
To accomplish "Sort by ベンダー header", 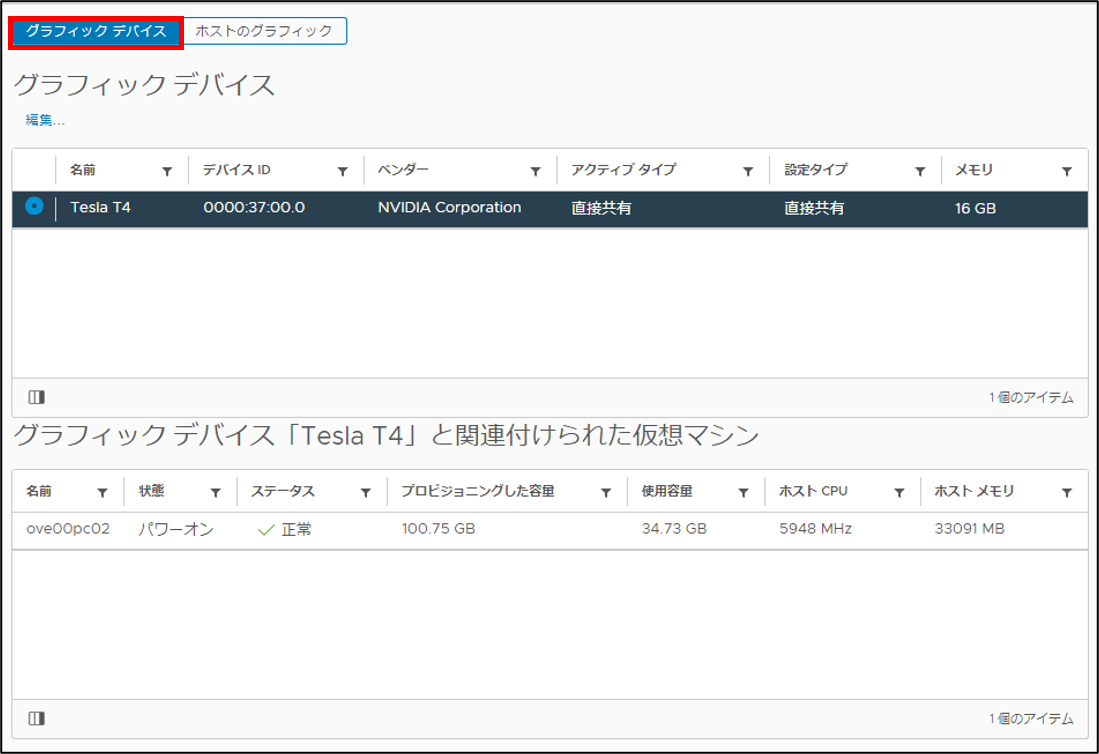I will tap(403, 170).
